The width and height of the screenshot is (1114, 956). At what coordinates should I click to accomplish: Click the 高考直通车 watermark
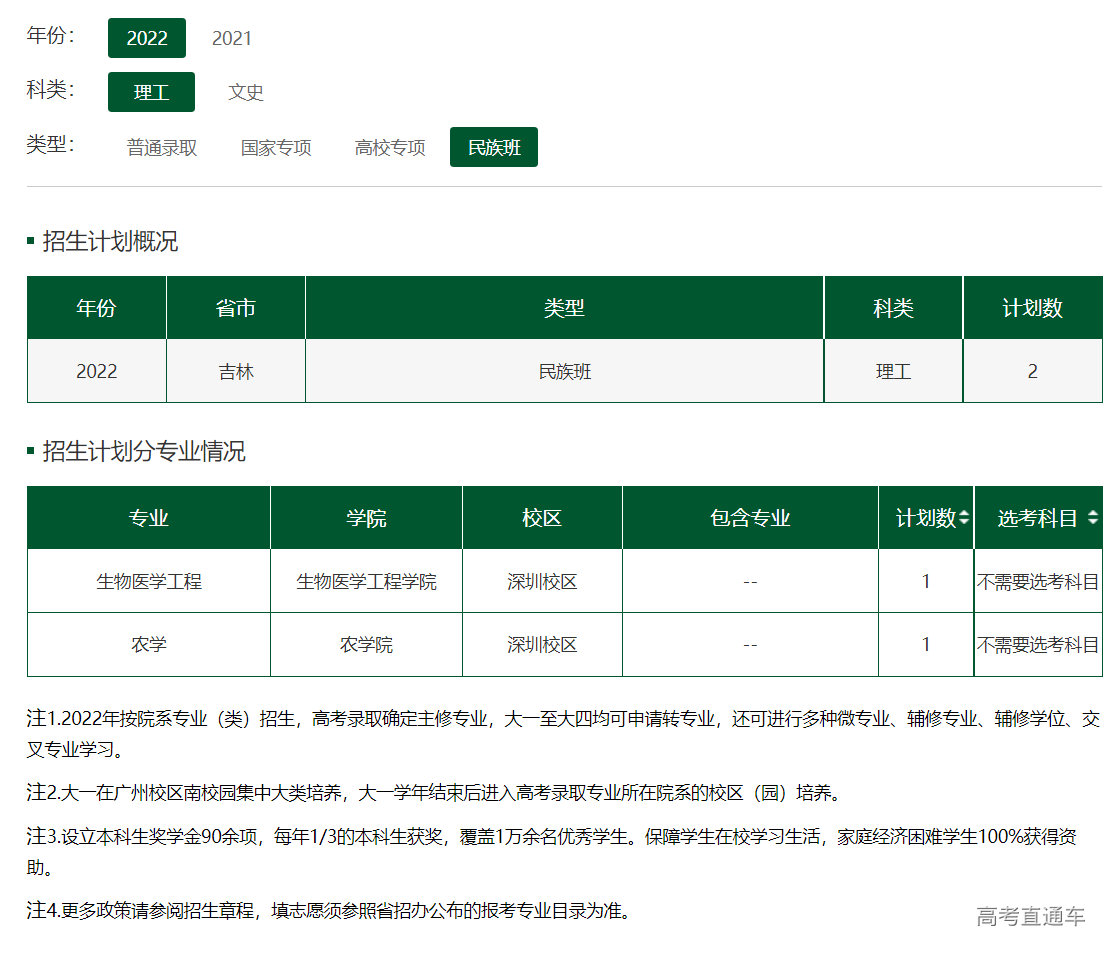[1030, 916]
